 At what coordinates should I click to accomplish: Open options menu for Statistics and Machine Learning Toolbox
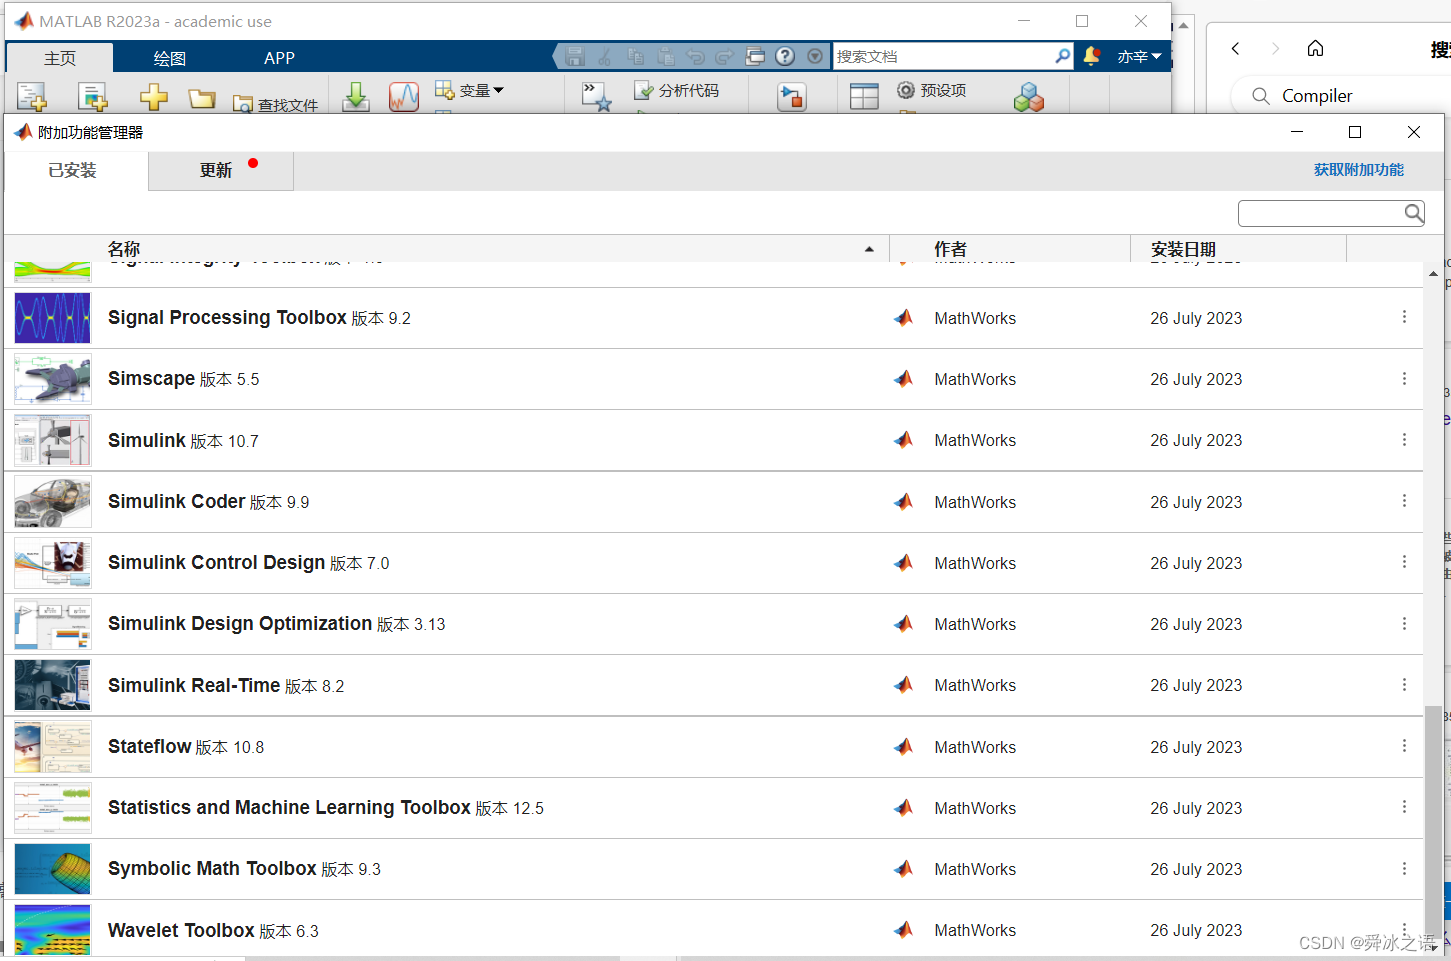tap(1404, 807)
